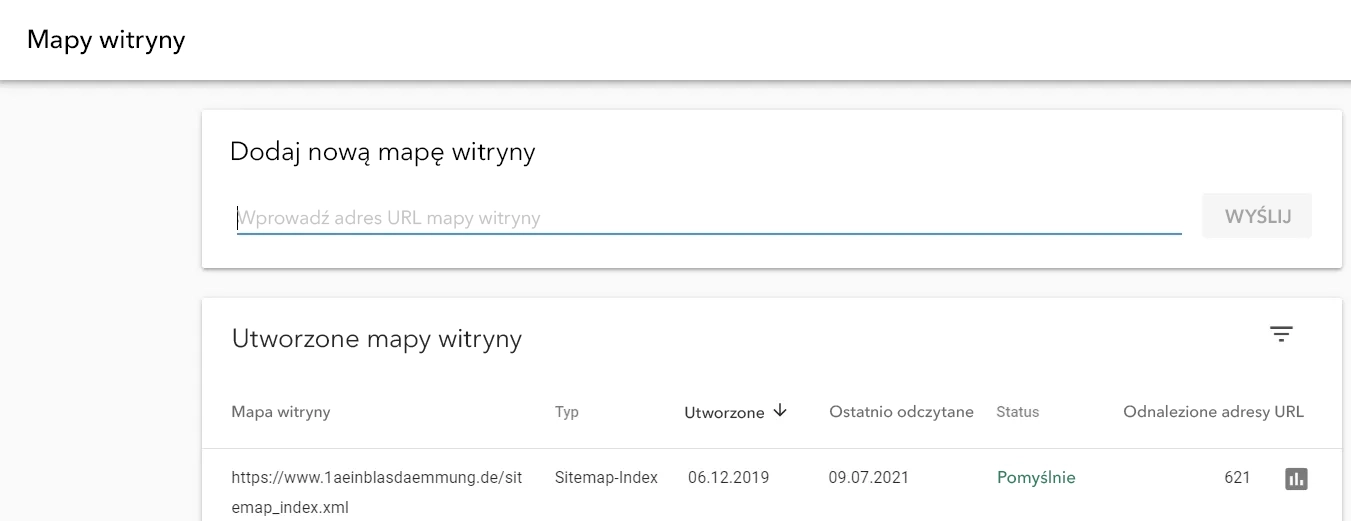This screenshot has width=1351, height=521.
Task: Toggle the sort arrow beside Utworzone
Action: [x=781, y=411]
